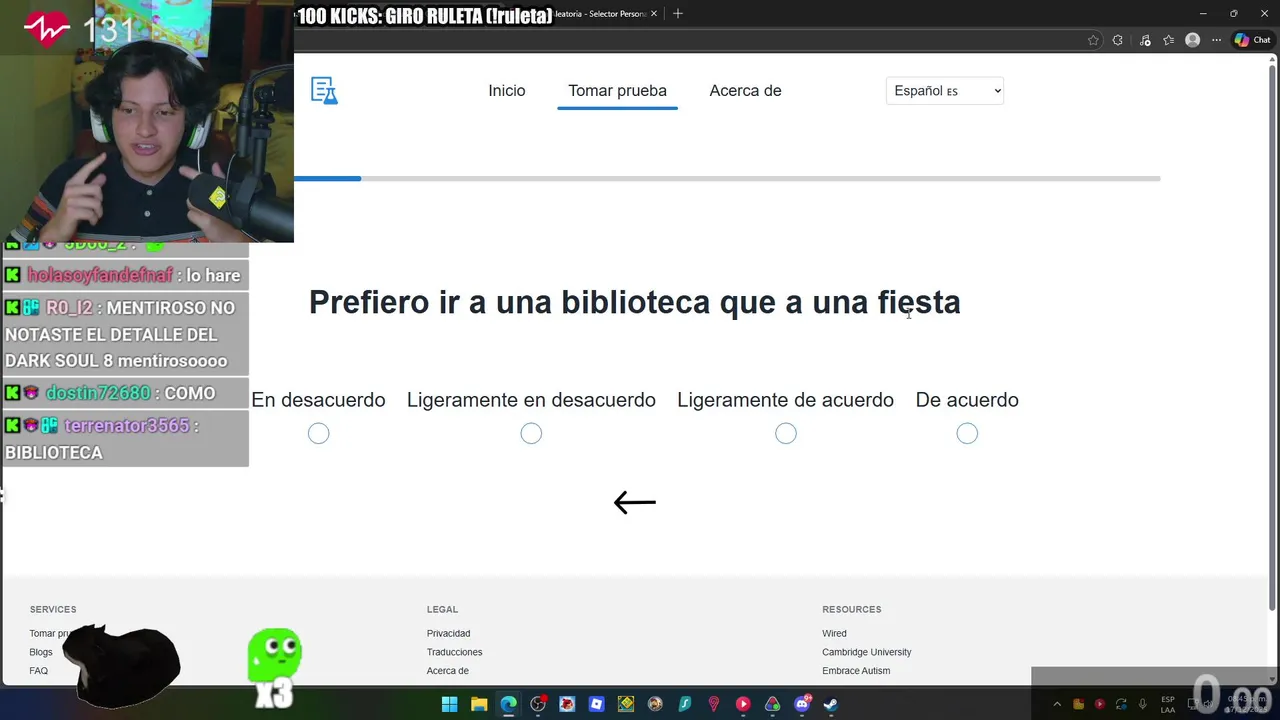
Task: Open the Discord taskbar icon
Action: coord(801,704)
